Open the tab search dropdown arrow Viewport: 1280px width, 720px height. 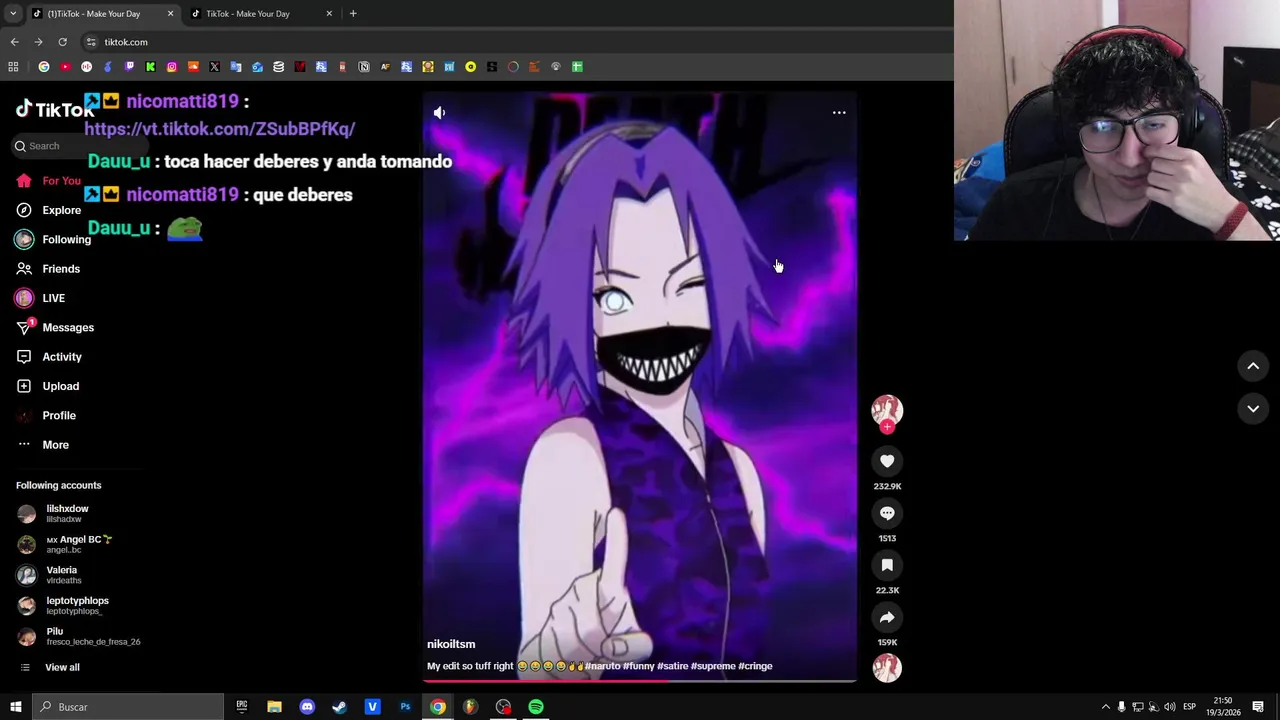tap(13, 14)
